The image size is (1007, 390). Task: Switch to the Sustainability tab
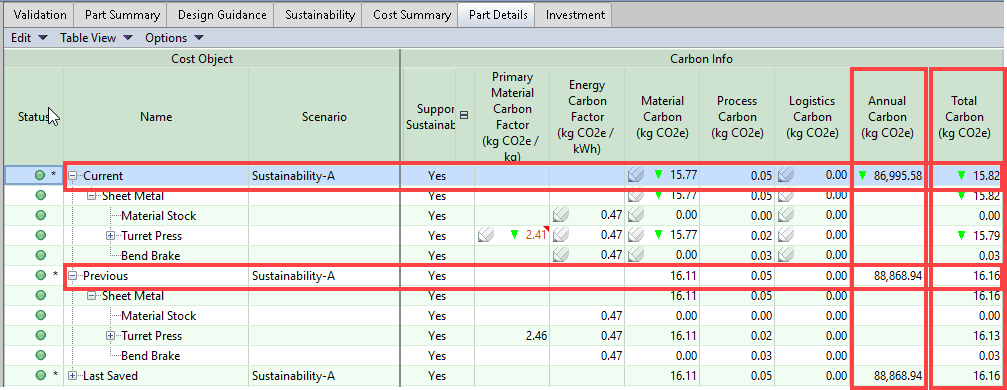pyautogui.click(x=319, y=15)
